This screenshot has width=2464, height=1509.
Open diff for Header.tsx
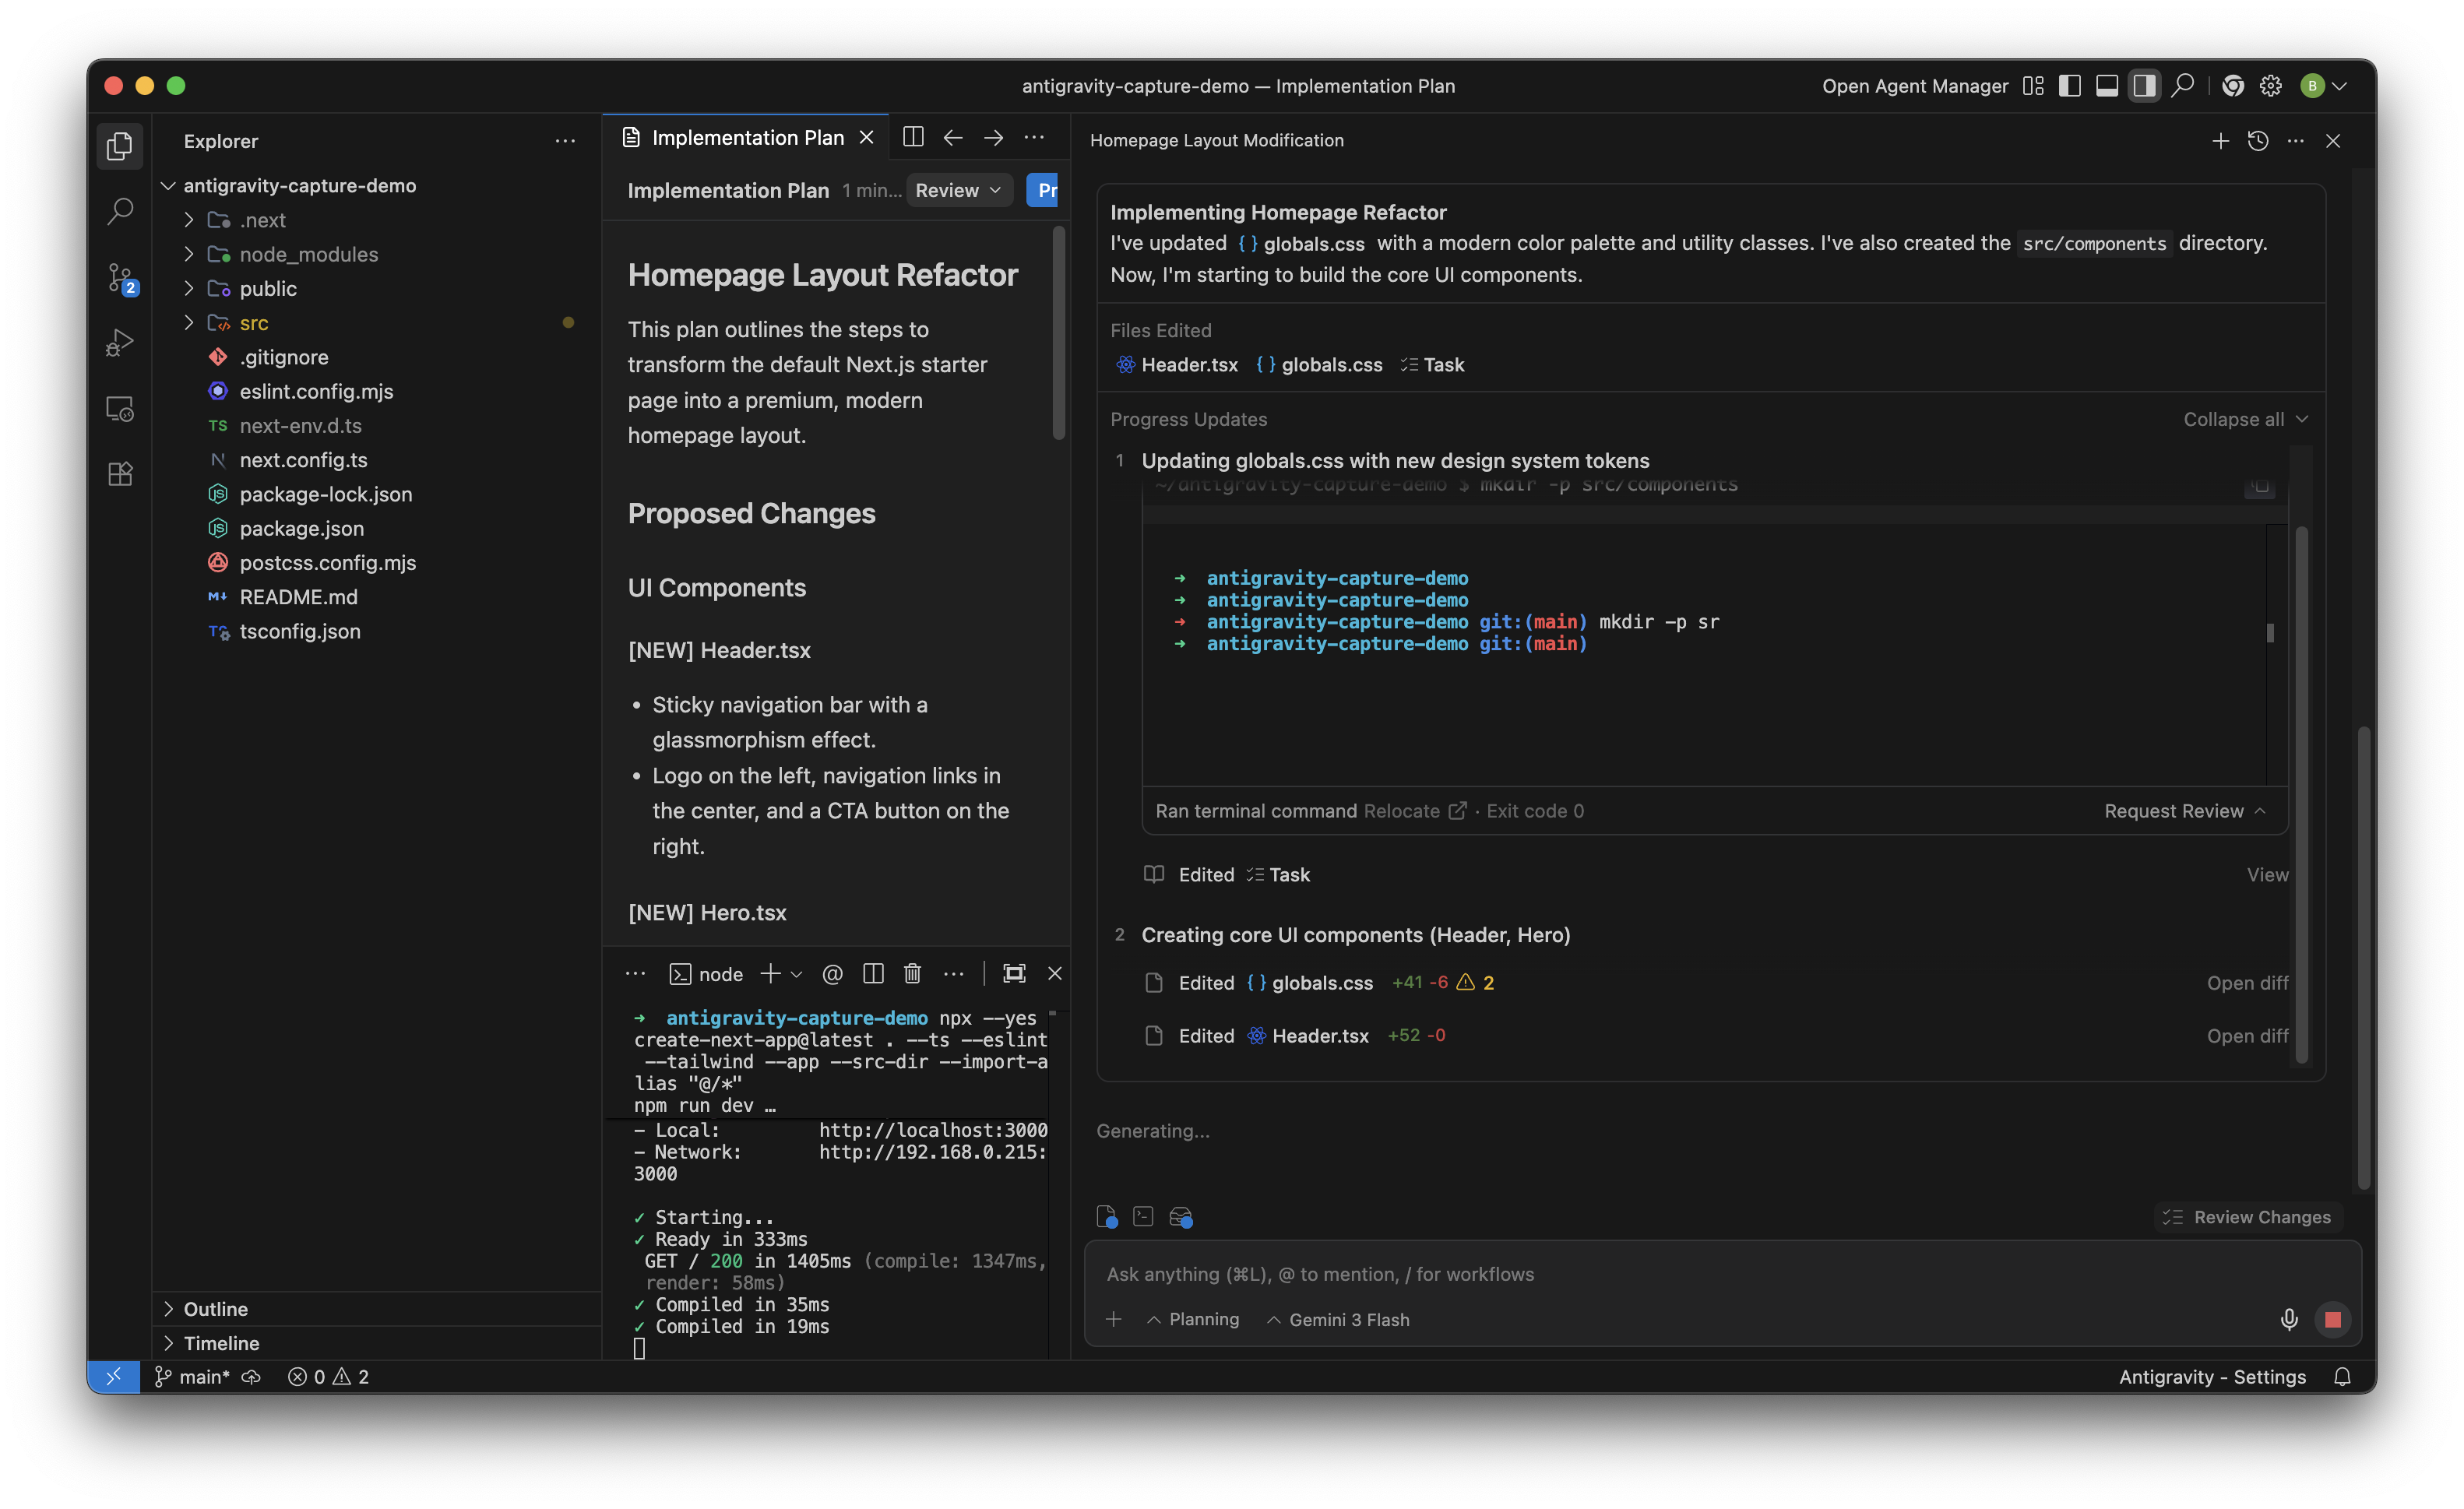2247,1035
